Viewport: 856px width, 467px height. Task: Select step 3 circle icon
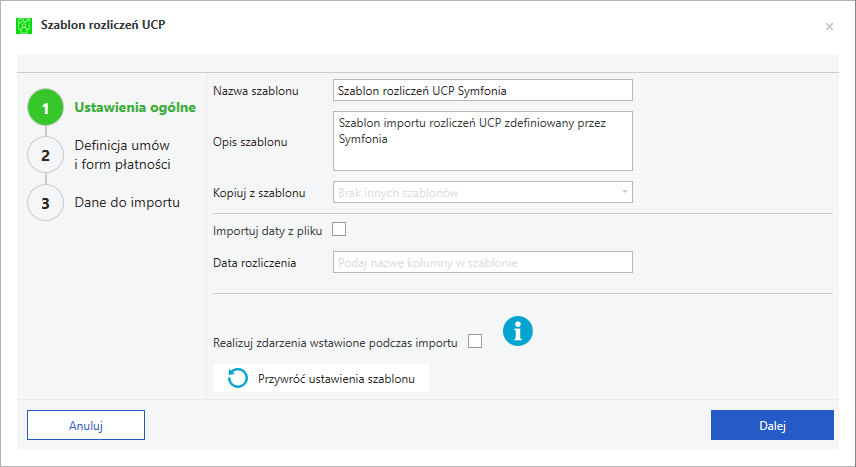pos(46,203)
